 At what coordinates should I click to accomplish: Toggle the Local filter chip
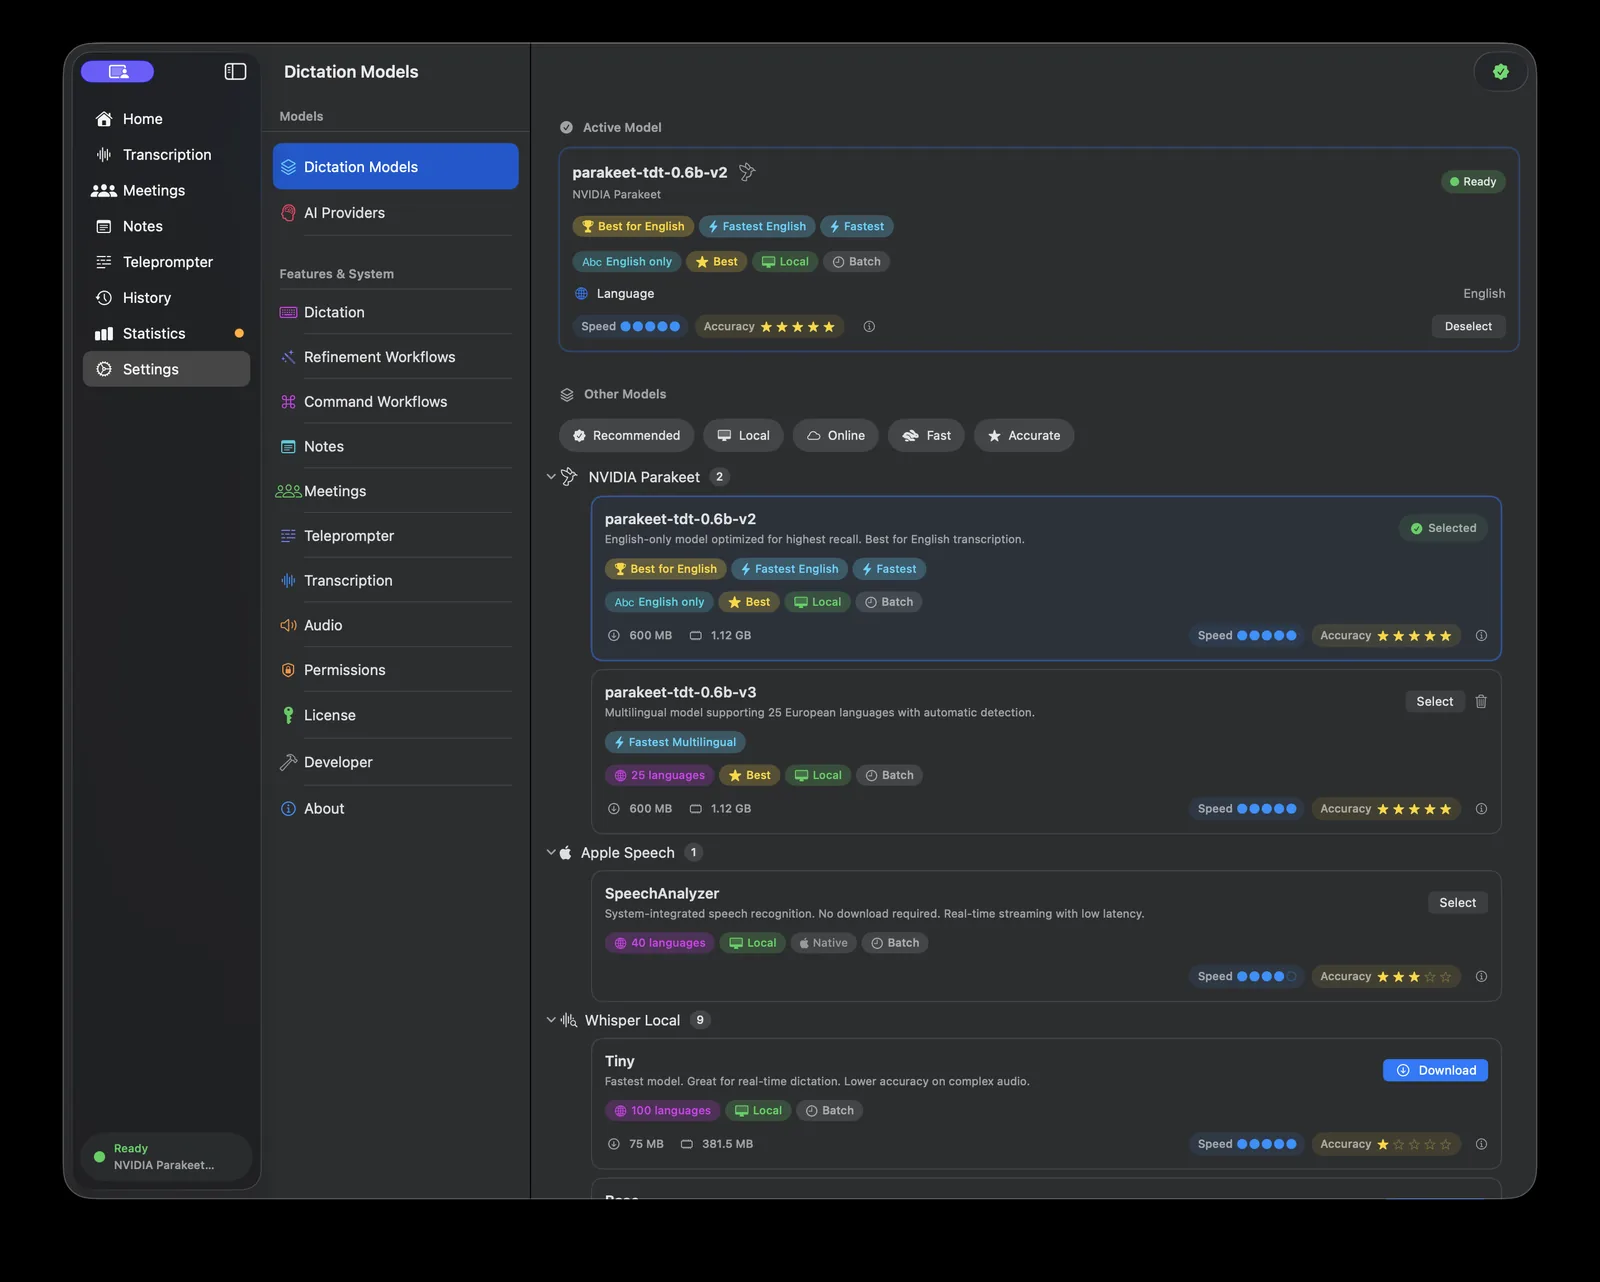click(x=743, y=435)
